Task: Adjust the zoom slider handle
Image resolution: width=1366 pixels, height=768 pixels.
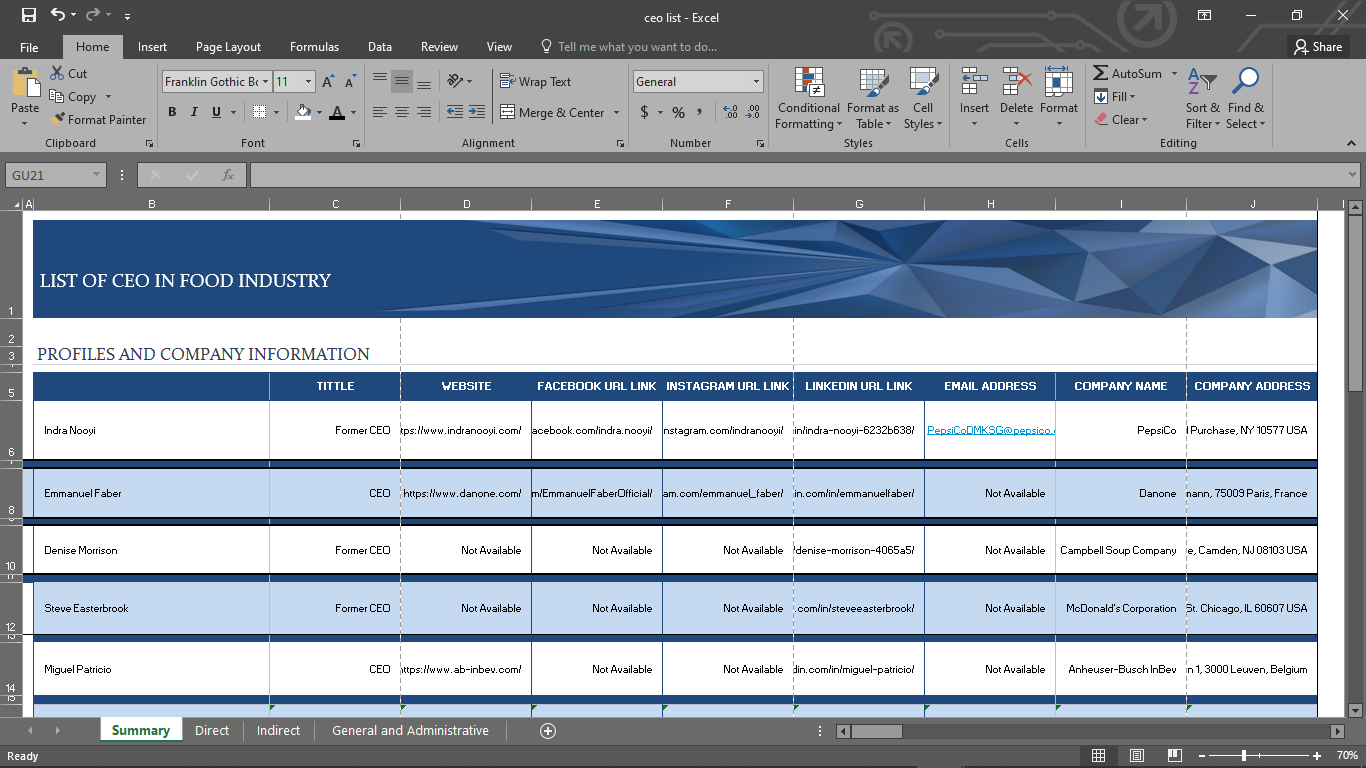Action: (1243, 755)
